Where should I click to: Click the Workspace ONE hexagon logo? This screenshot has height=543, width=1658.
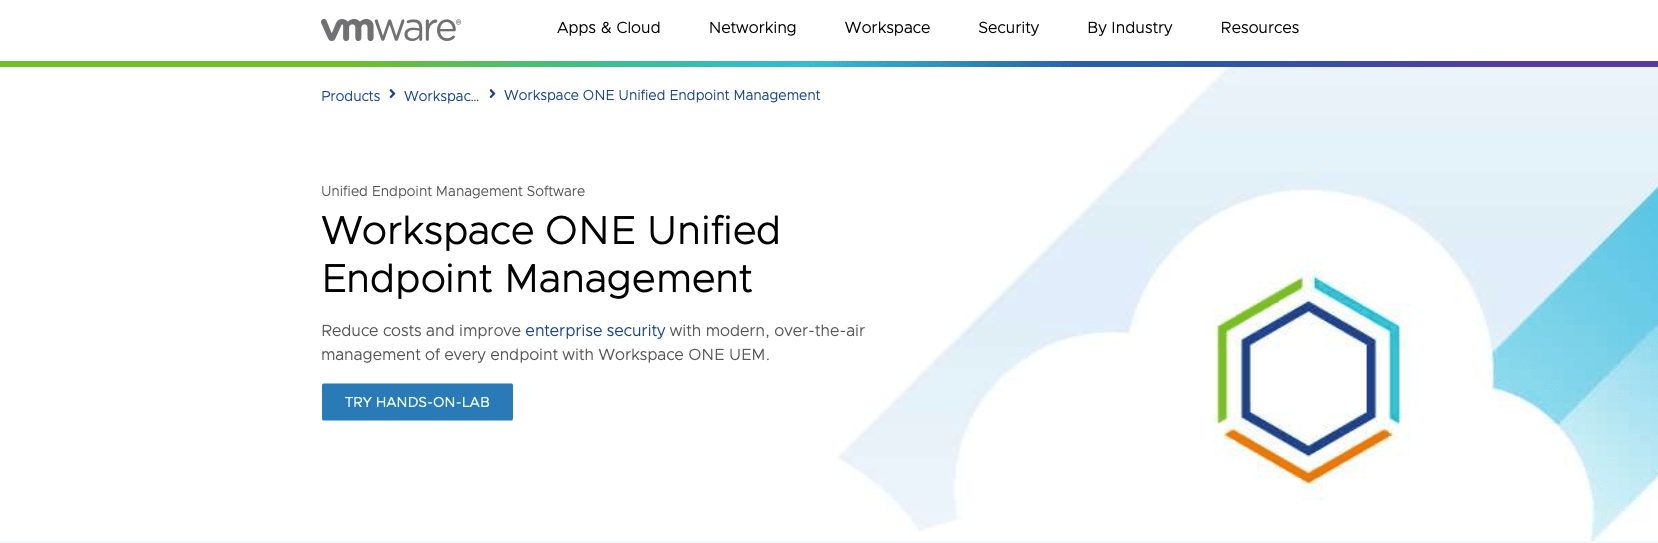pos(1308,379)
